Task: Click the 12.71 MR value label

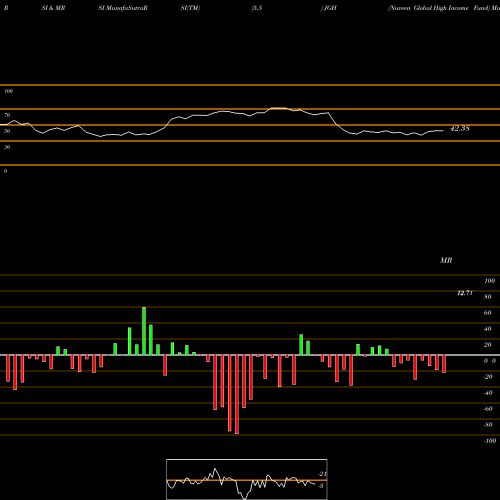Action: [x=465, y=293]
